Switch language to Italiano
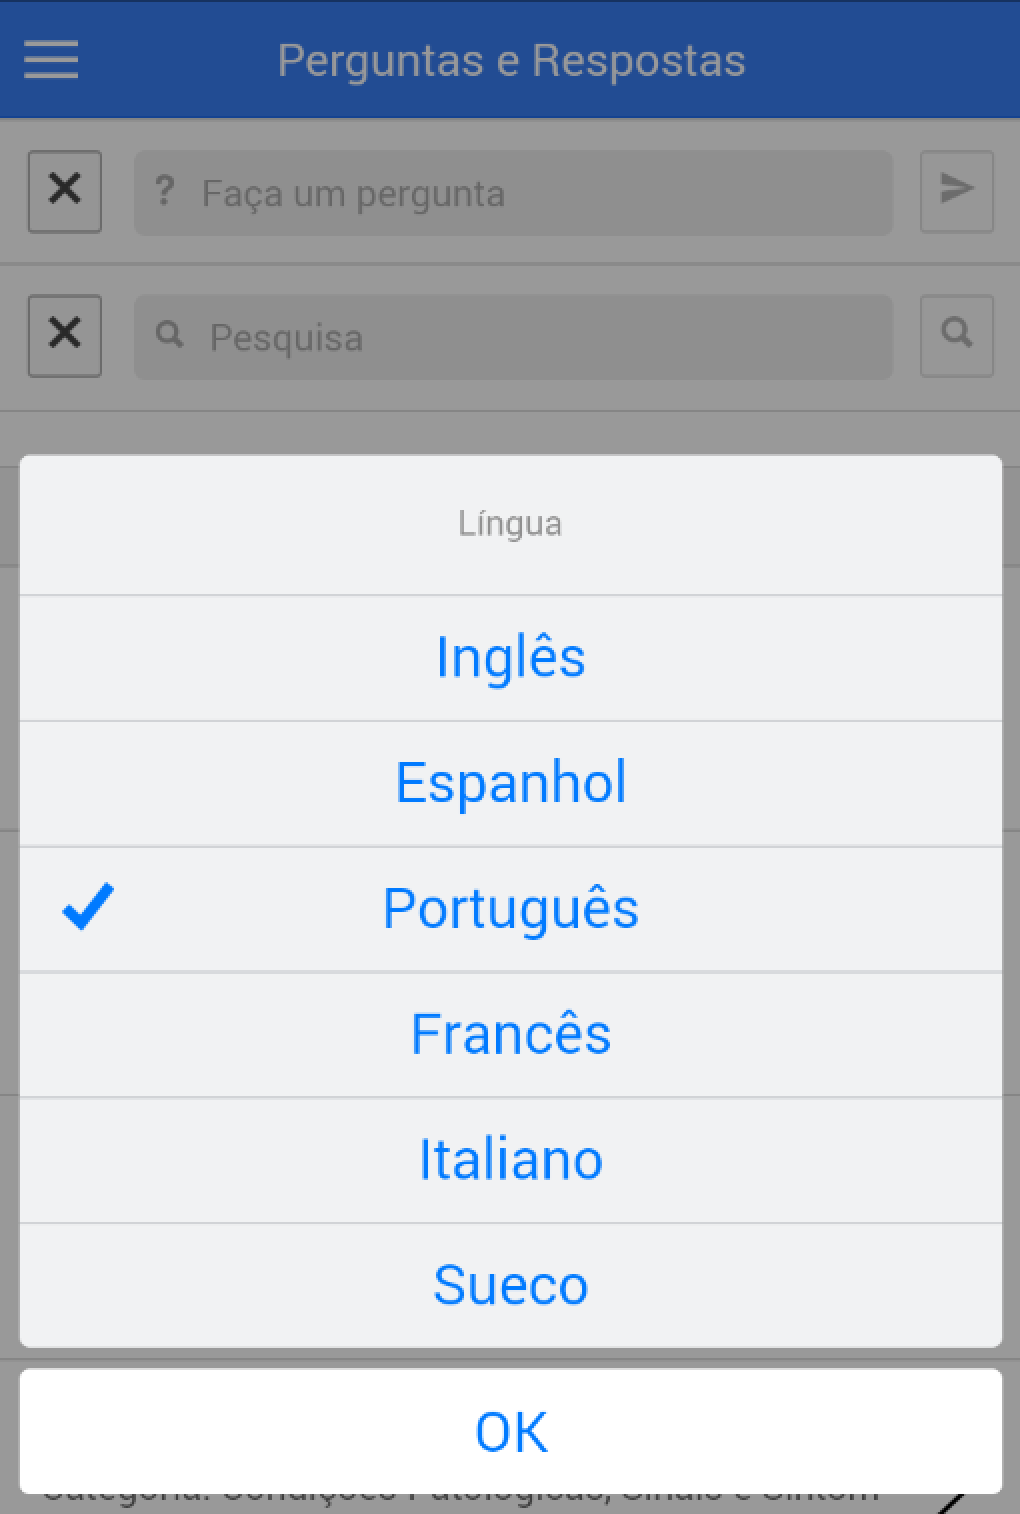This screenshot has height=1514, width=1020. (x=510, y=1160)
